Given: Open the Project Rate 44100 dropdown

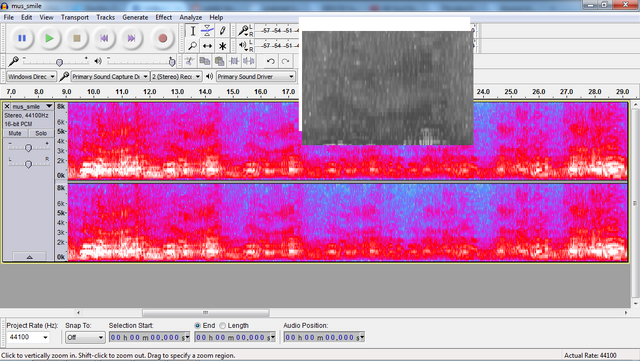Looking at the screenshot, I should tap(45, 337).
